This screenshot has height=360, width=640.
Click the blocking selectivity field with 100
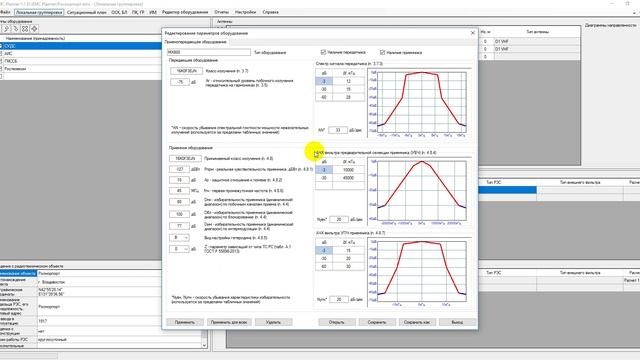179,214
